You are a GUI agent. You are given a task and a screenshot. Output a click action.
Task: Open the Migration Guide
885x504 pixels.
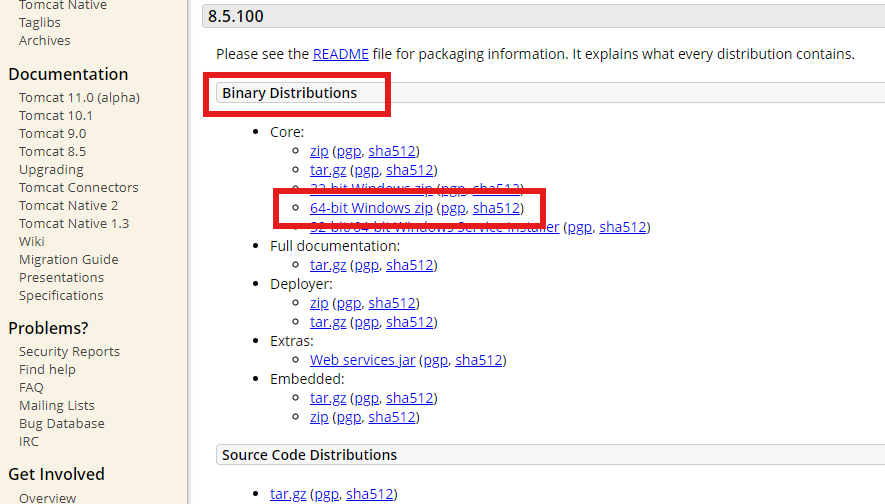click(69, 260)
